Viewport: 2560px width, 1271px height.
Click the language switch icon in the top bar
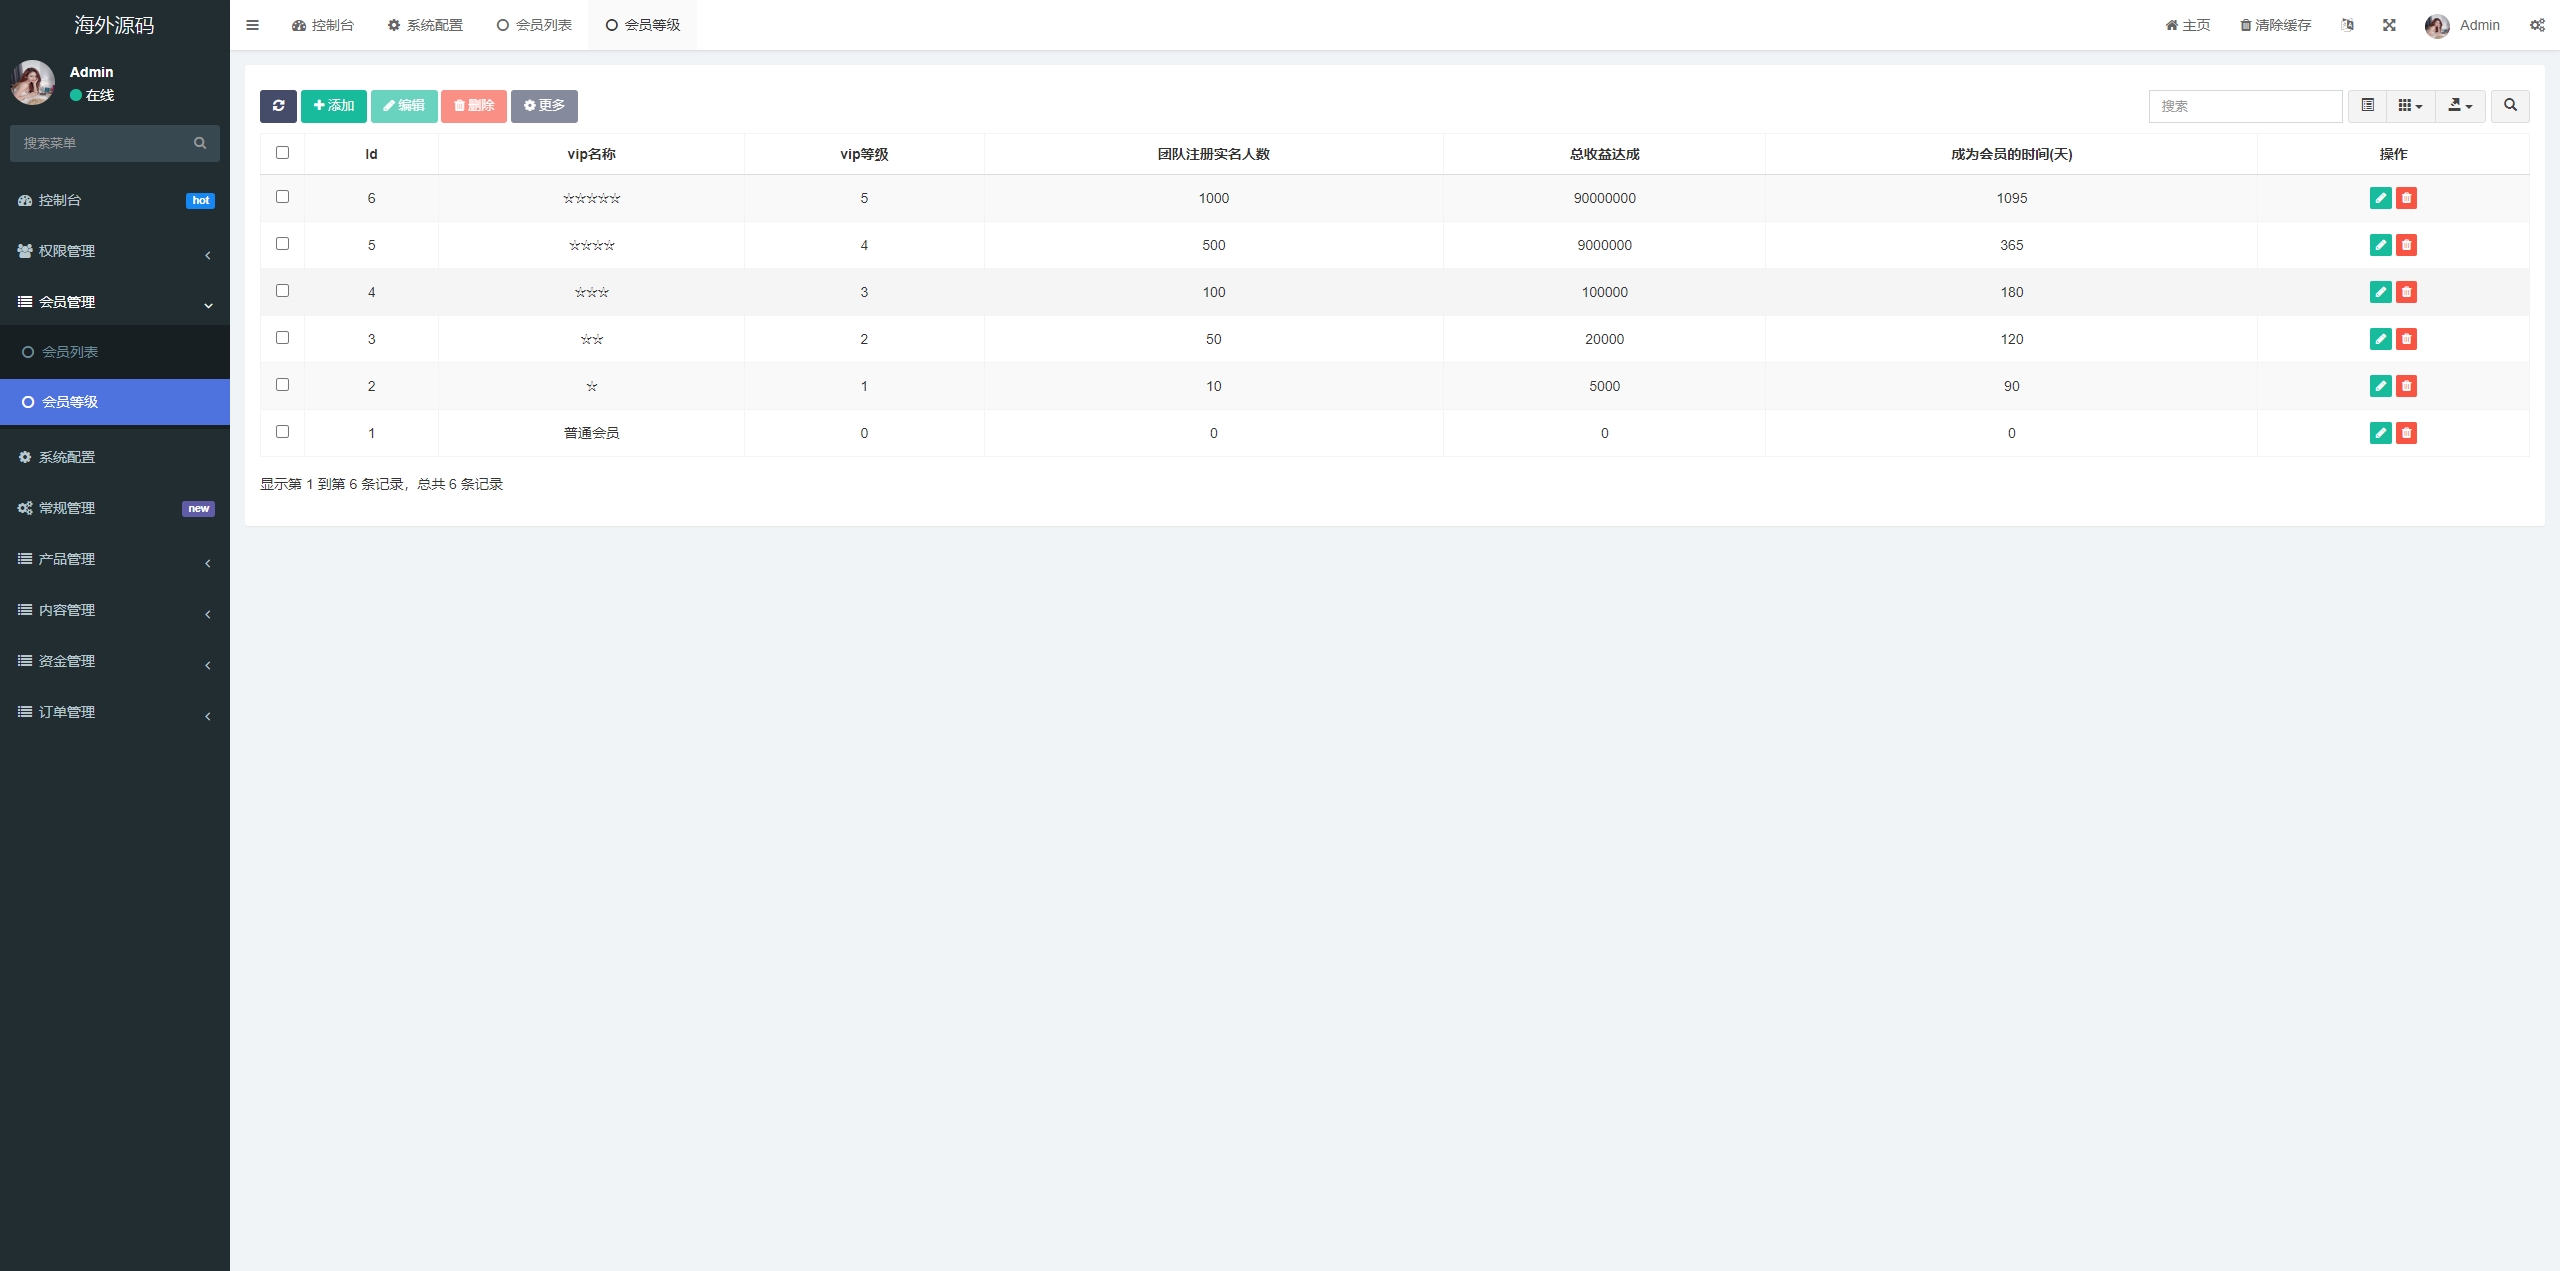[2347, 25]
